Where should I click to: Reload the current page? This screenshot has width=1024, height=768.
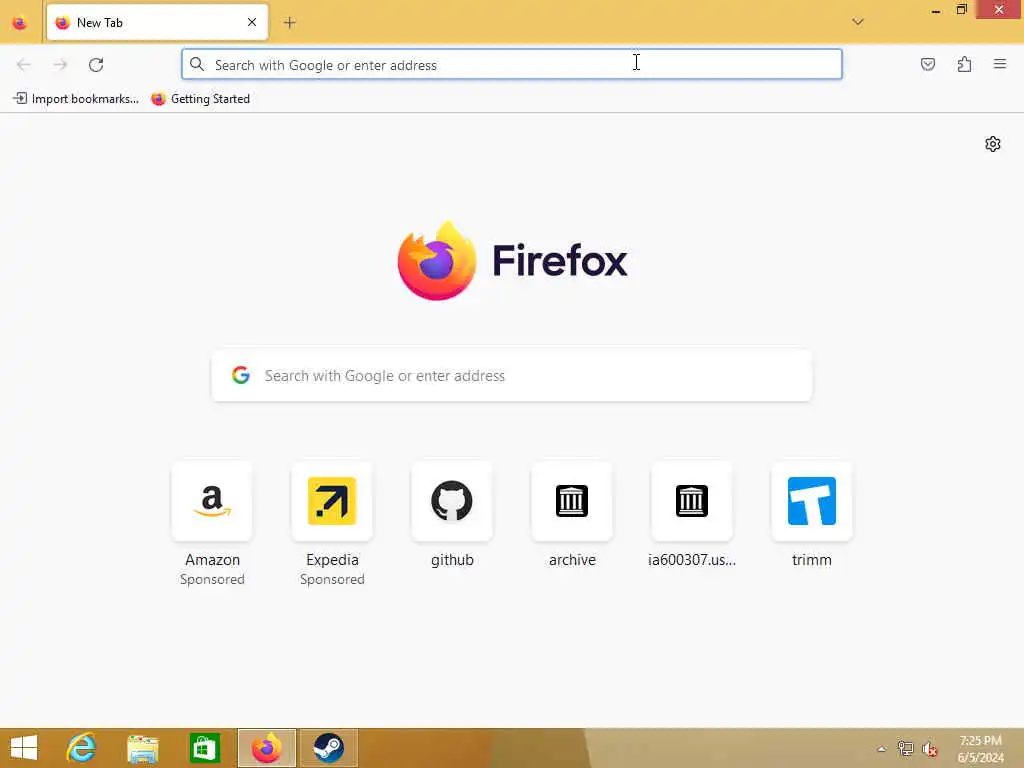click(x=96, y=65)
